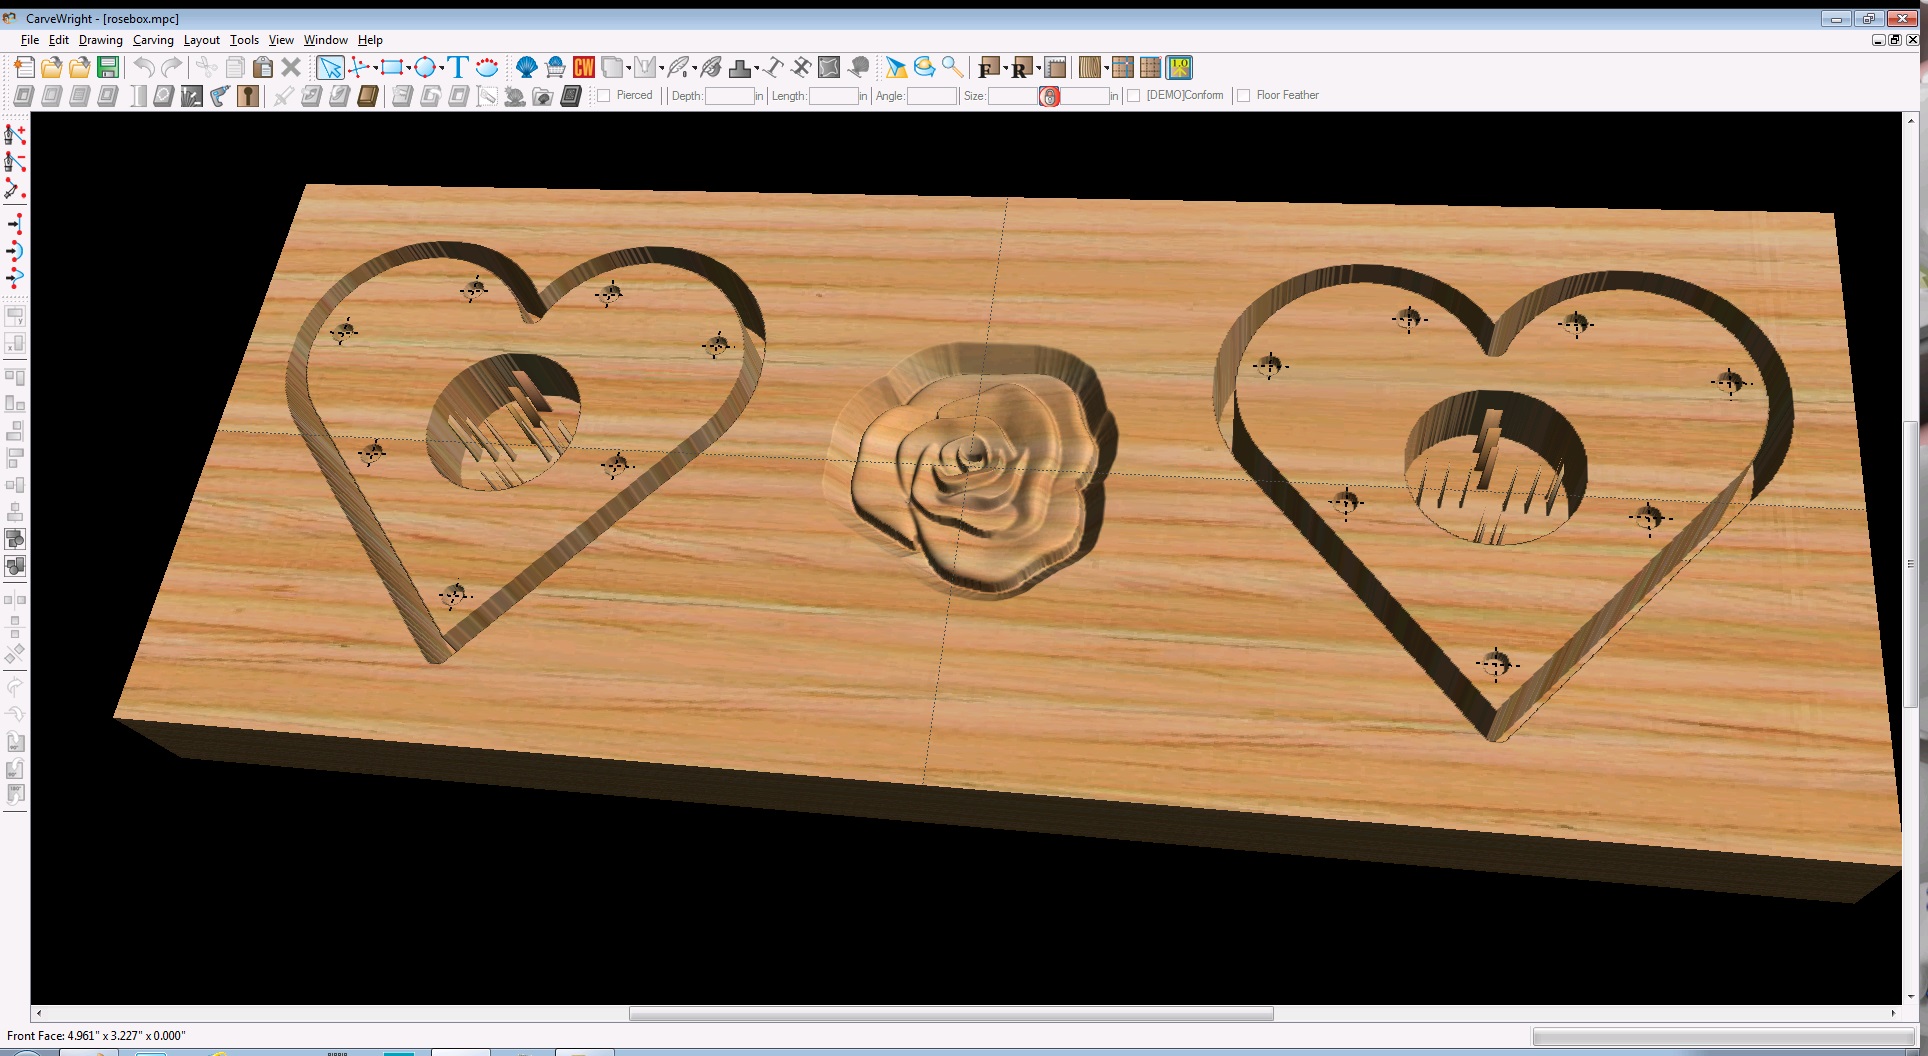This screenshot has width=1928, height=1056.
Task: Click the red CW icon
Action: pos(584,68)
